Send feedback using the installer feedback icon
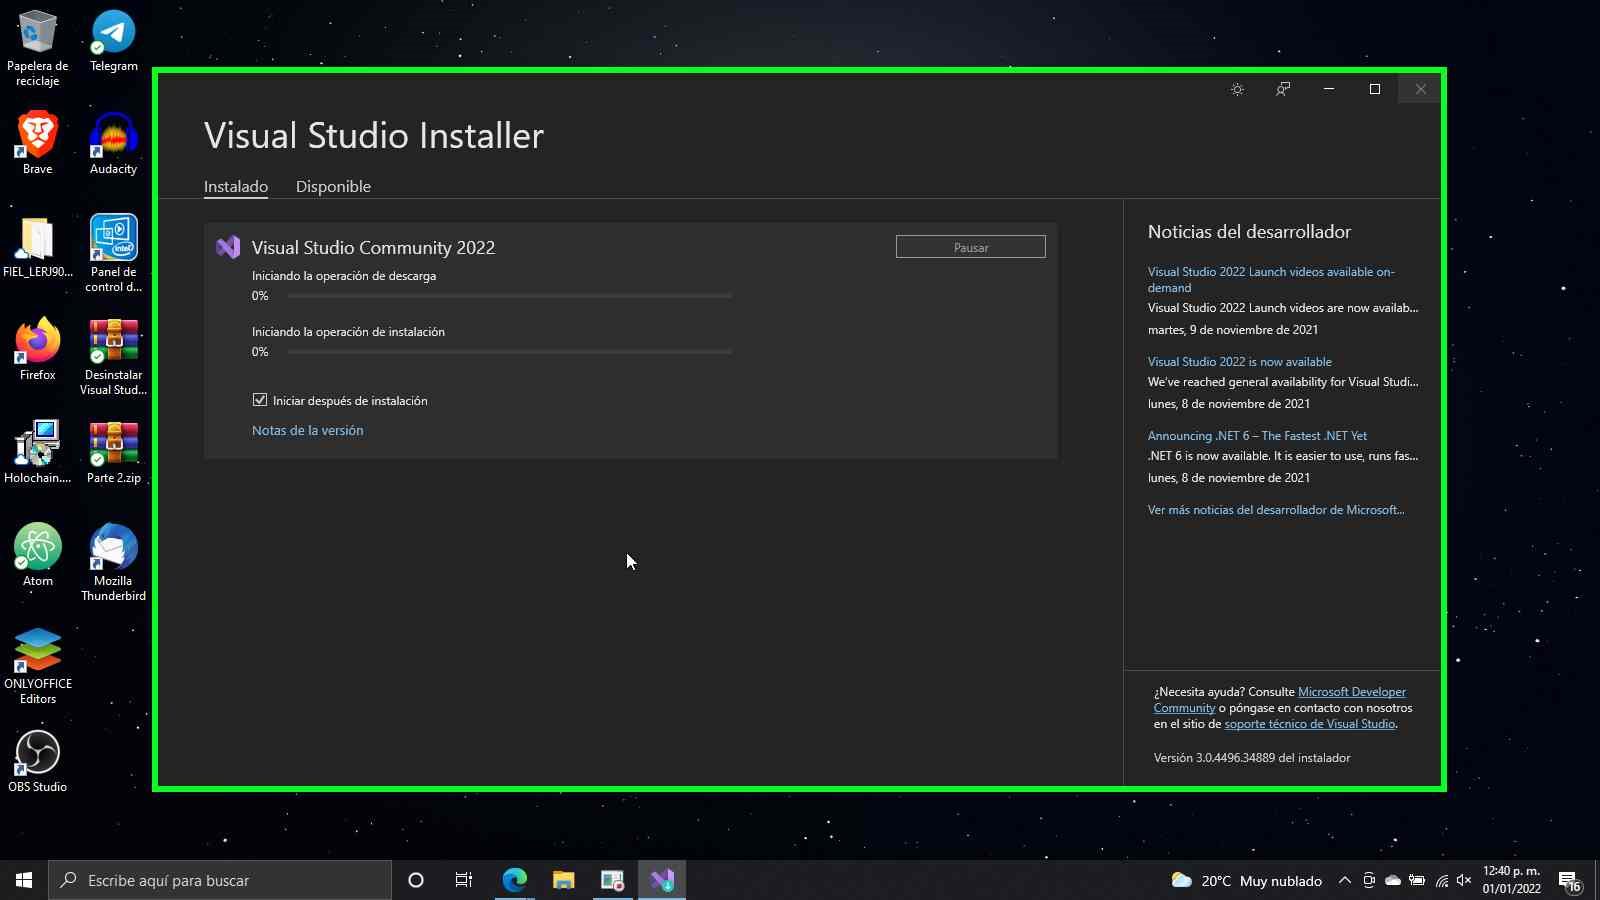The width and height of the screenshot is (1600, 900). tap(1281, 89)
